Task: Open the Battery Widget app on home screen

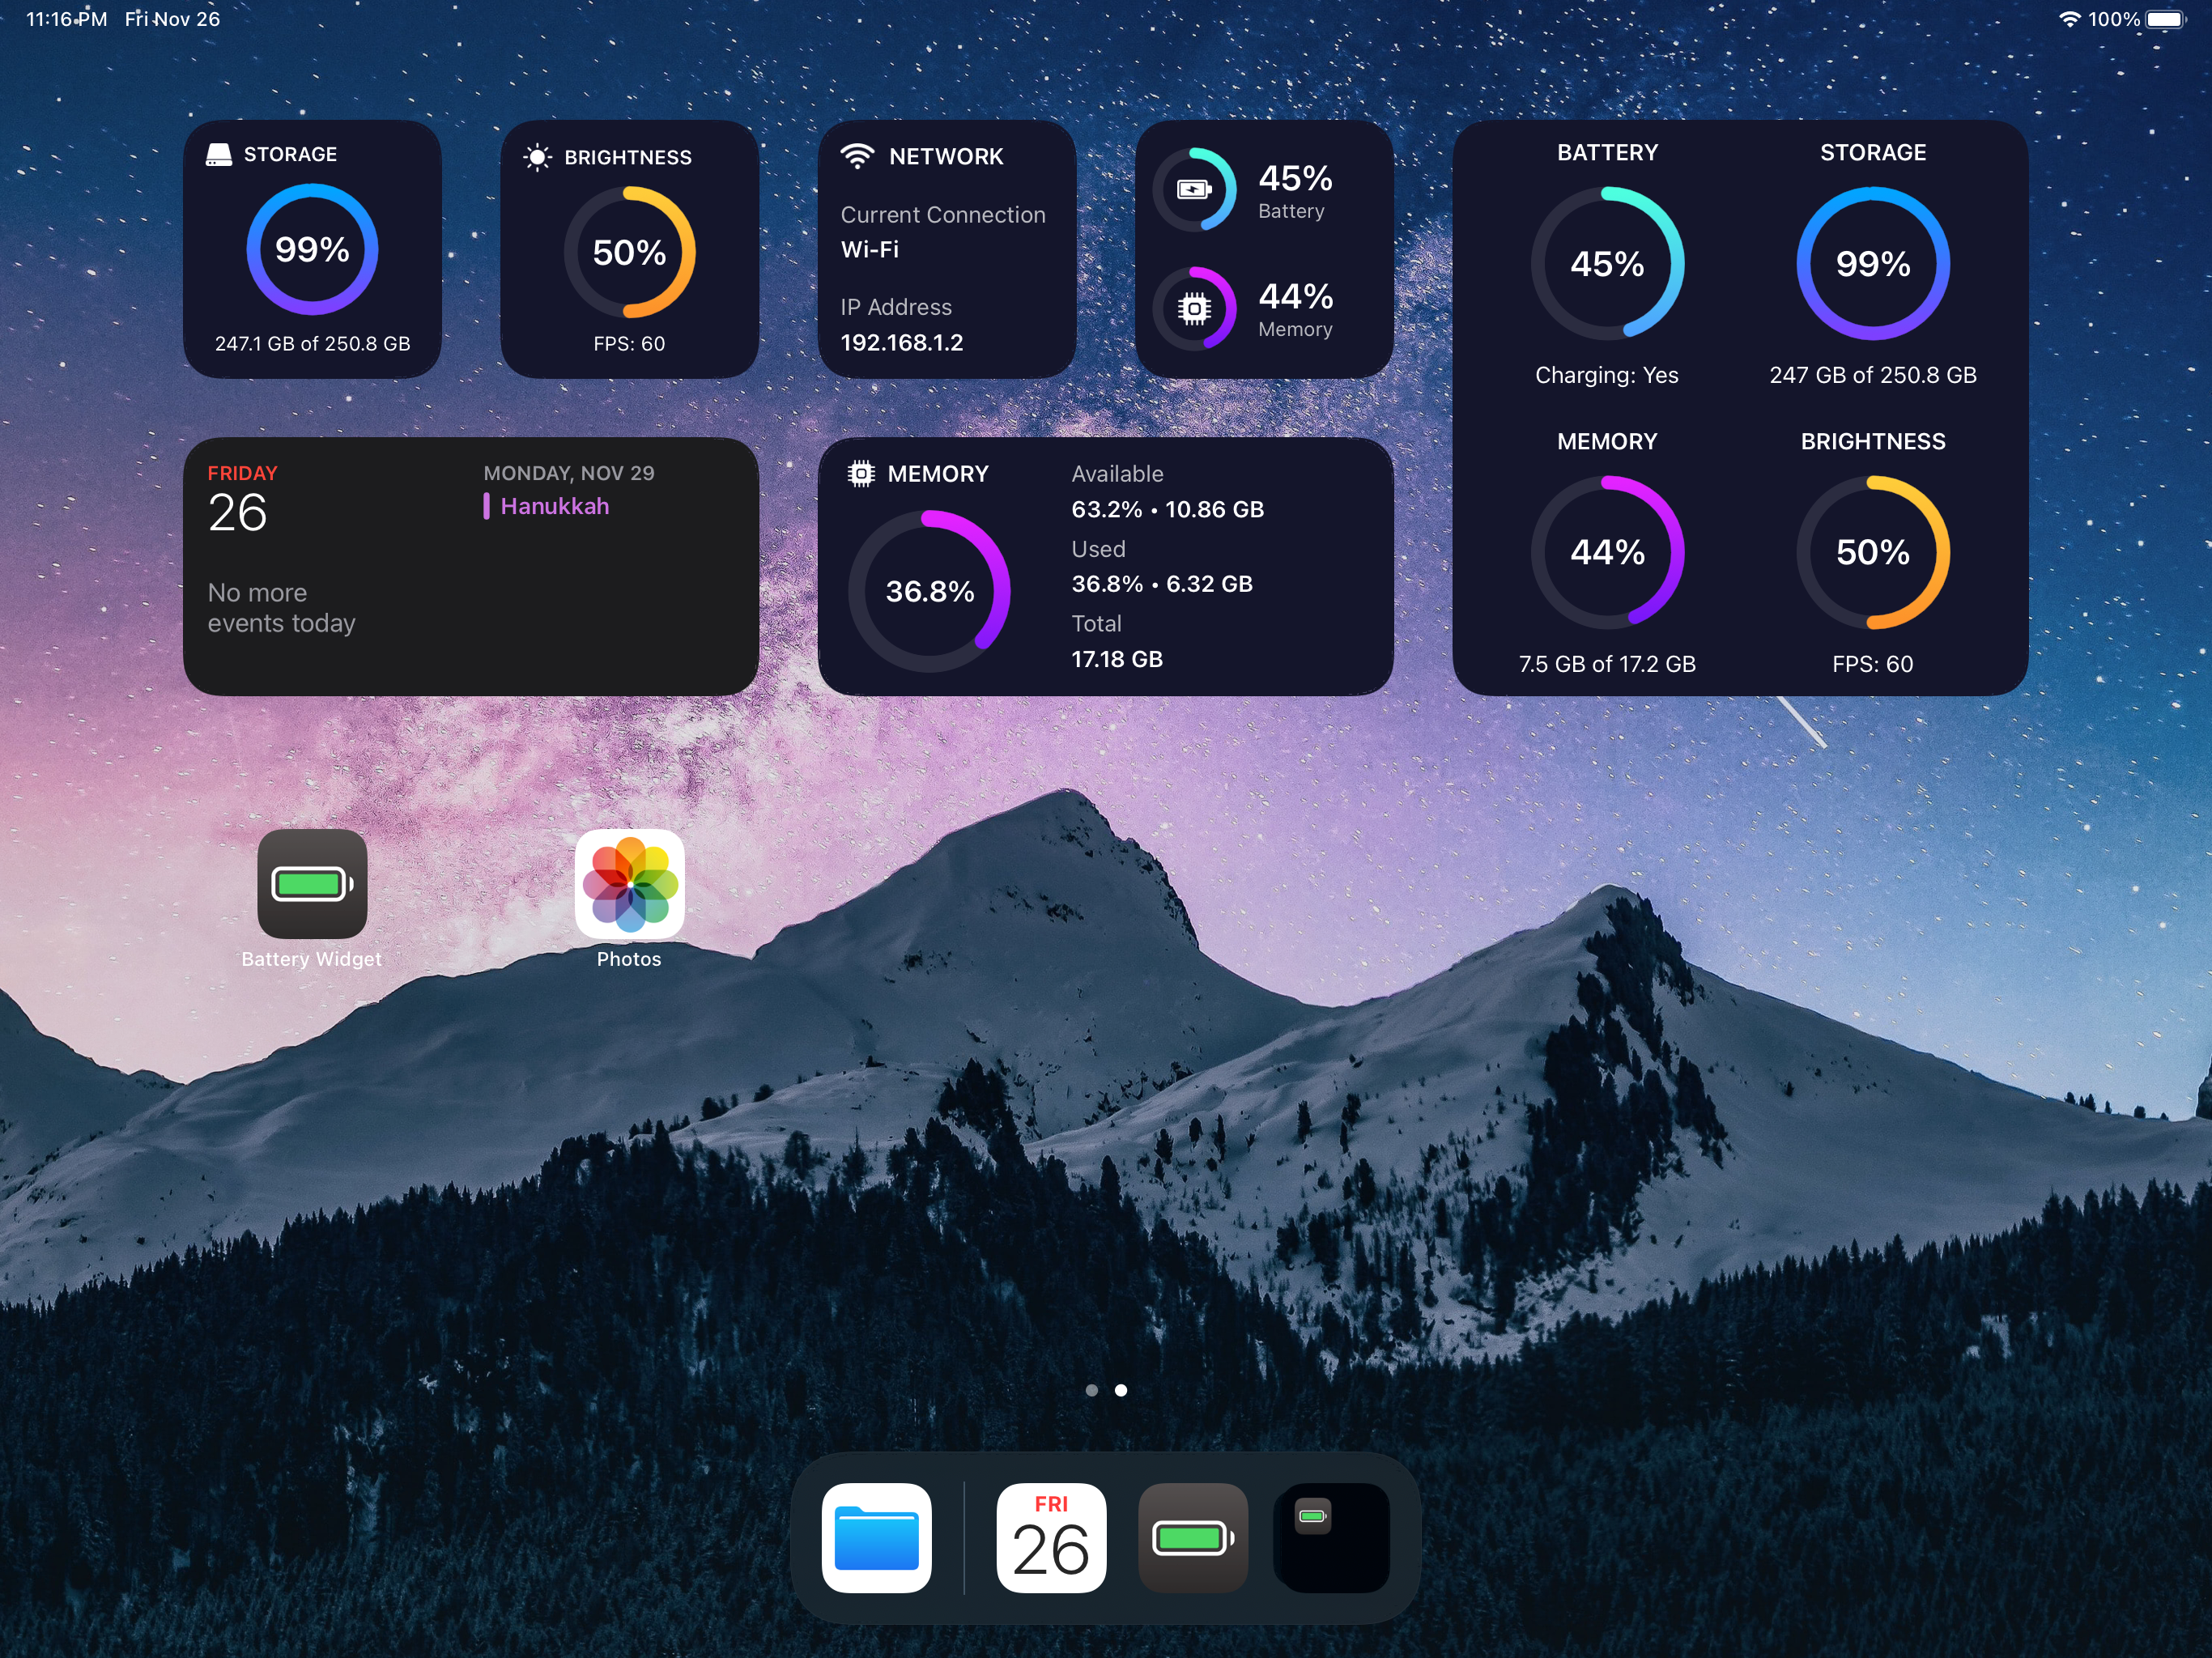Action: pyautogui.click(x=312, y=884)
